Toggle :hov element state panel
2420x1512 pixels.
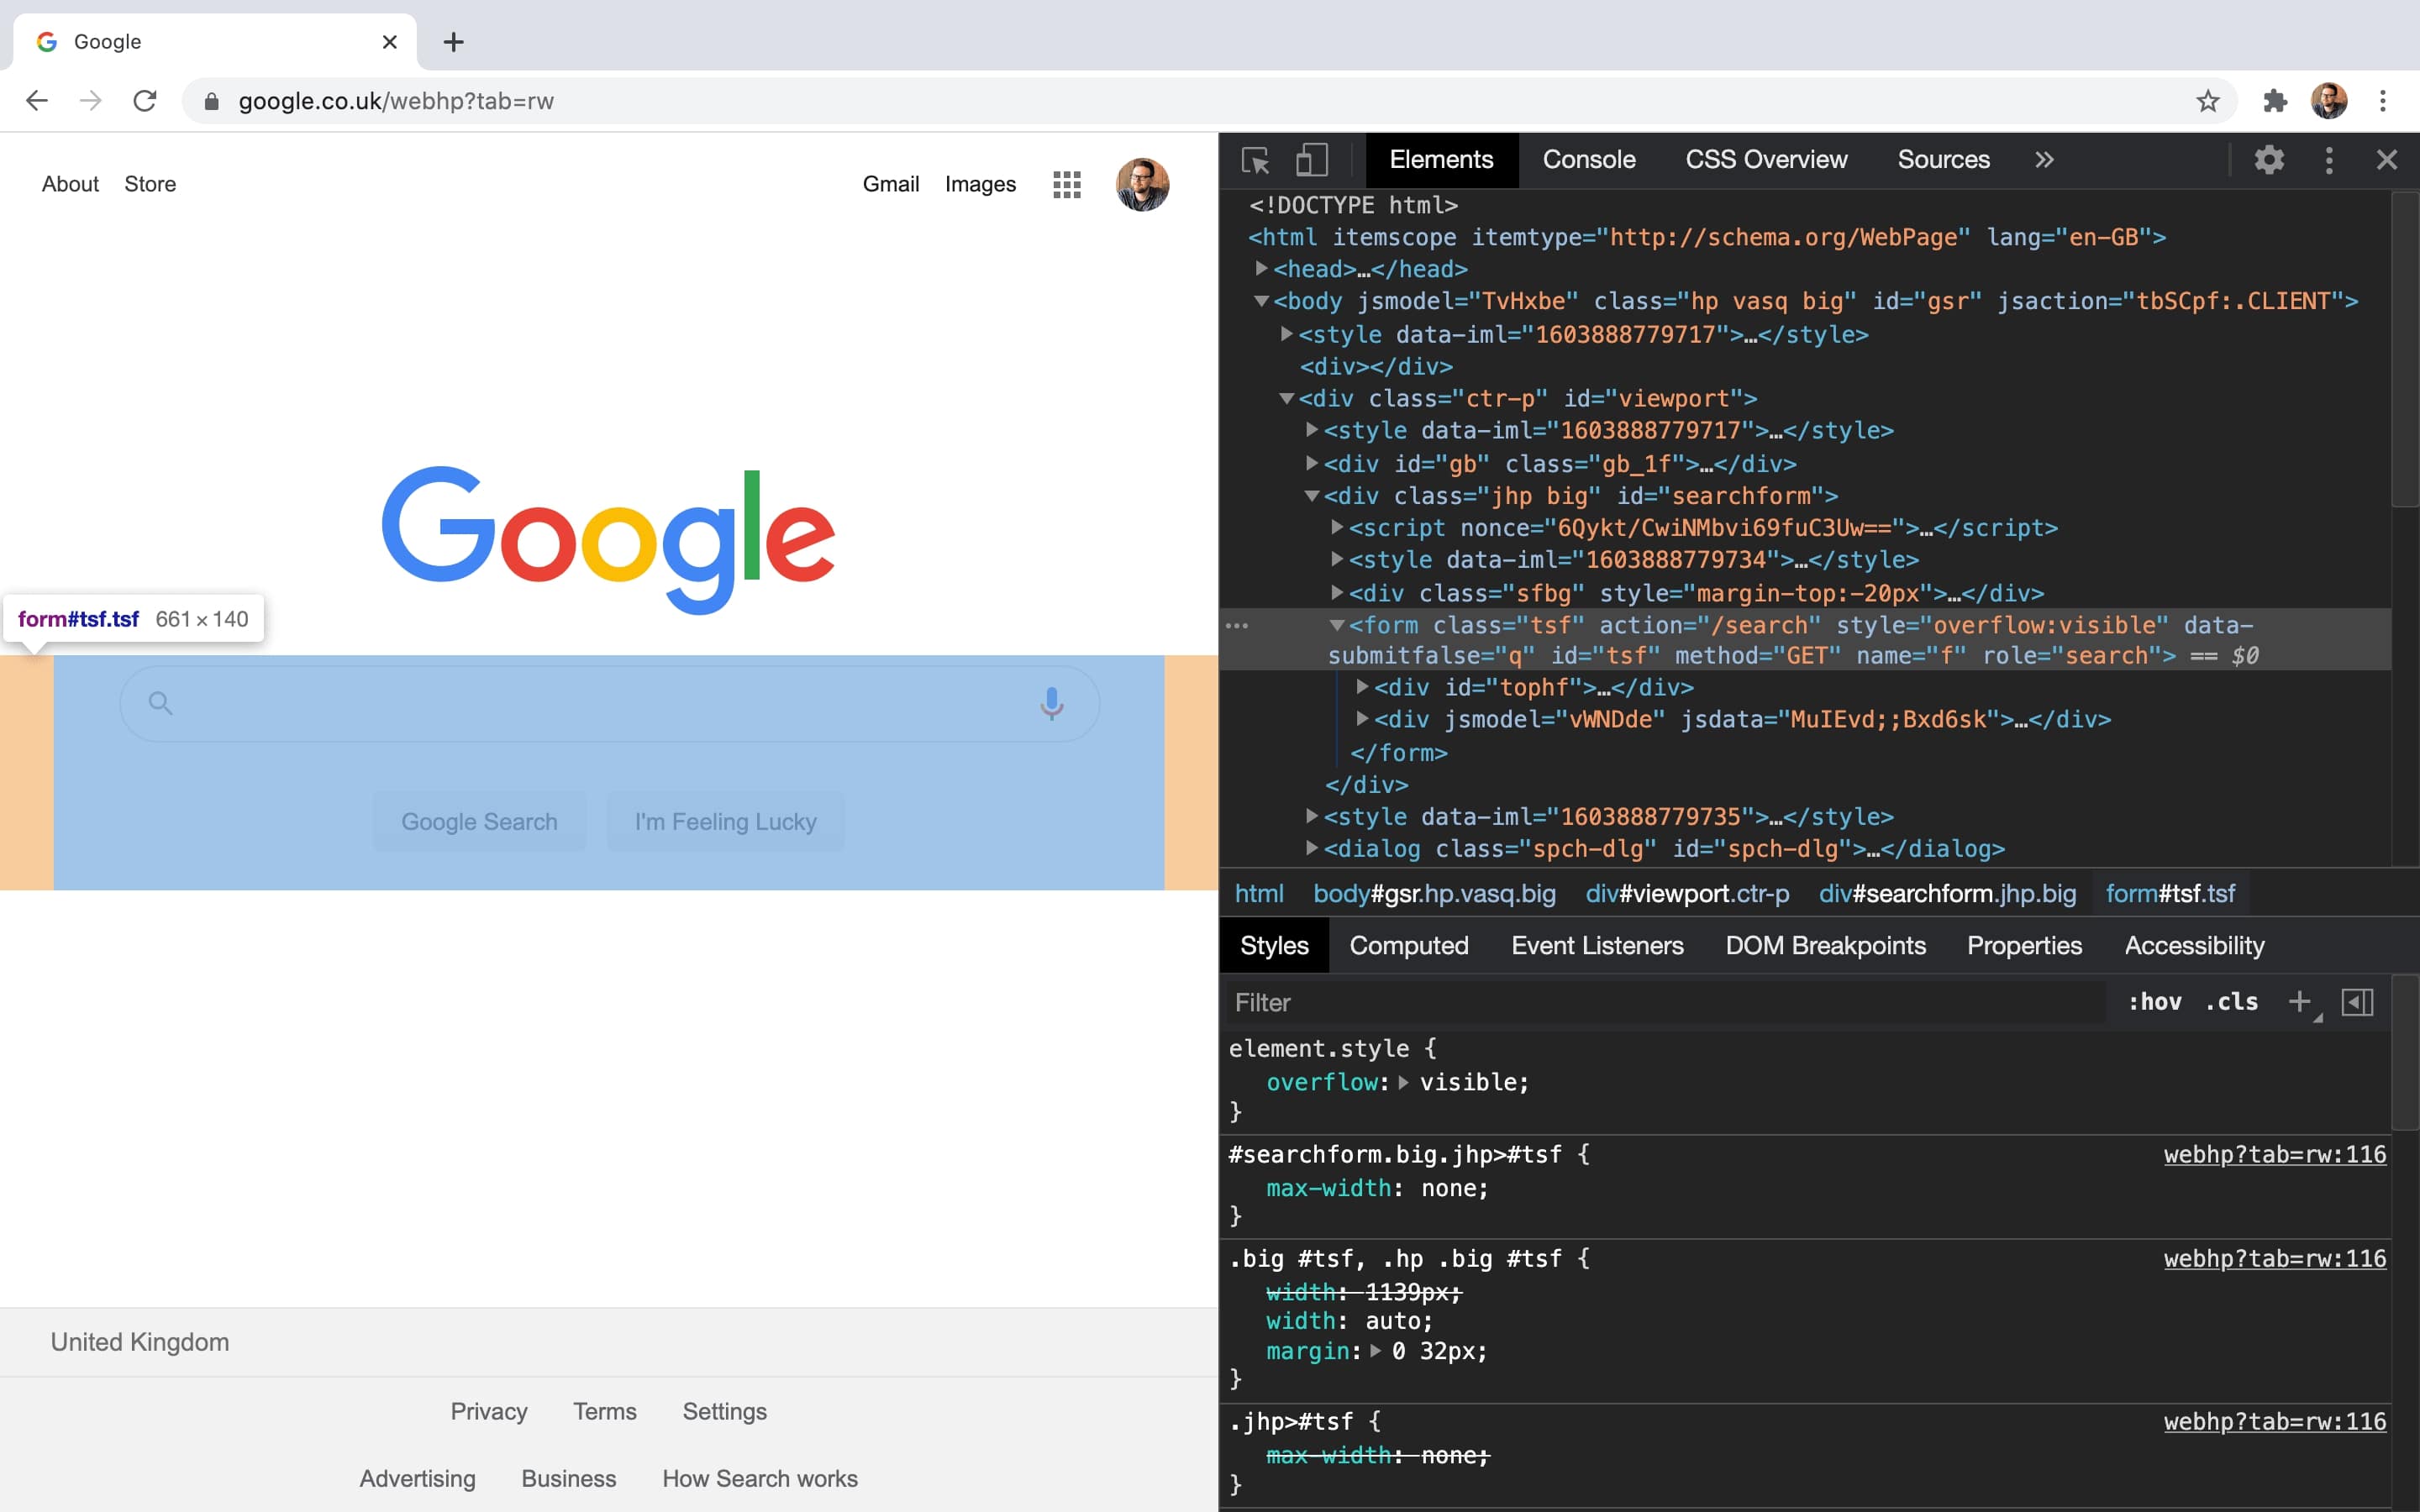point(2155,1002)
